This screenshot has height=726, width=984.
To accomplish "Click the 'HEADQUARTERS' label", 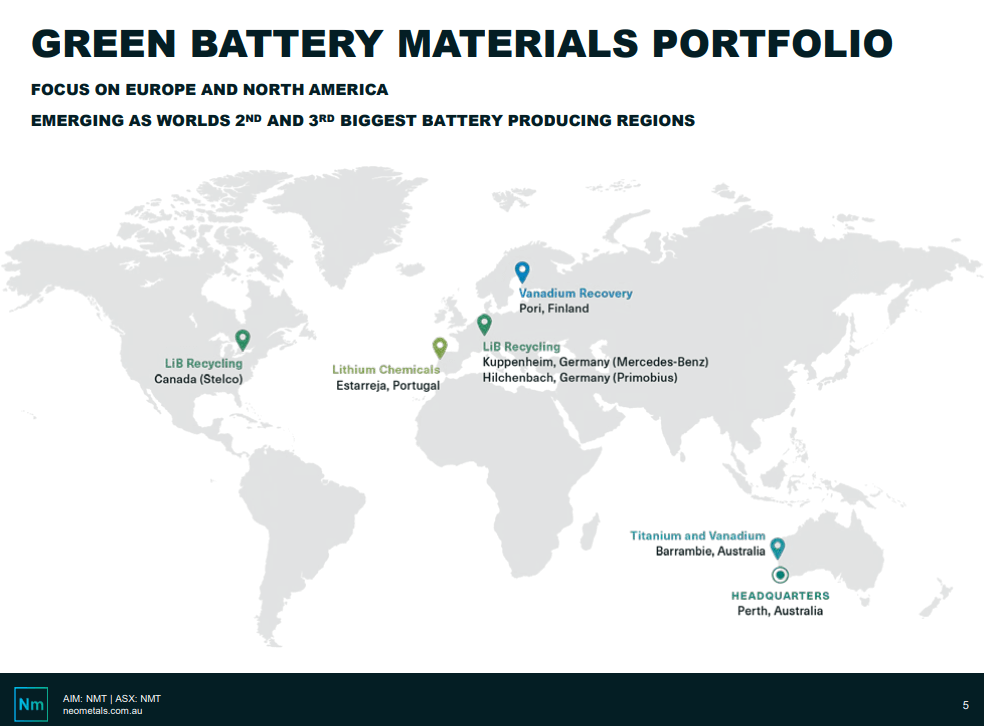I will [x=780, y=595].
